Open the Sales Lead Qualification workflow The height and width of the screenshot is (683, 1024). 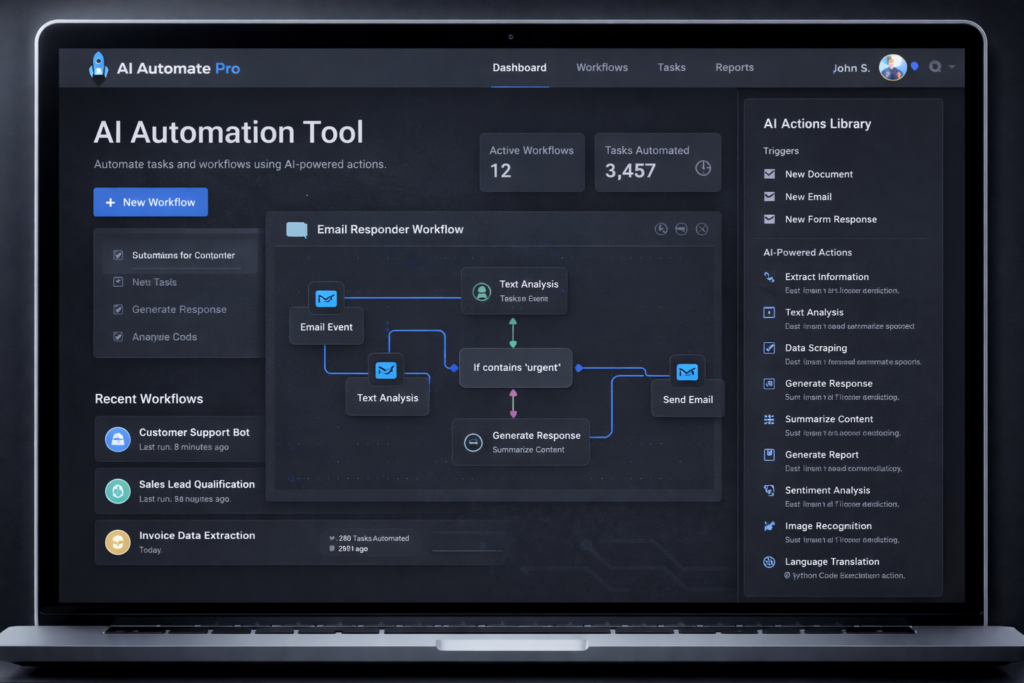click(x=196, y=484)
